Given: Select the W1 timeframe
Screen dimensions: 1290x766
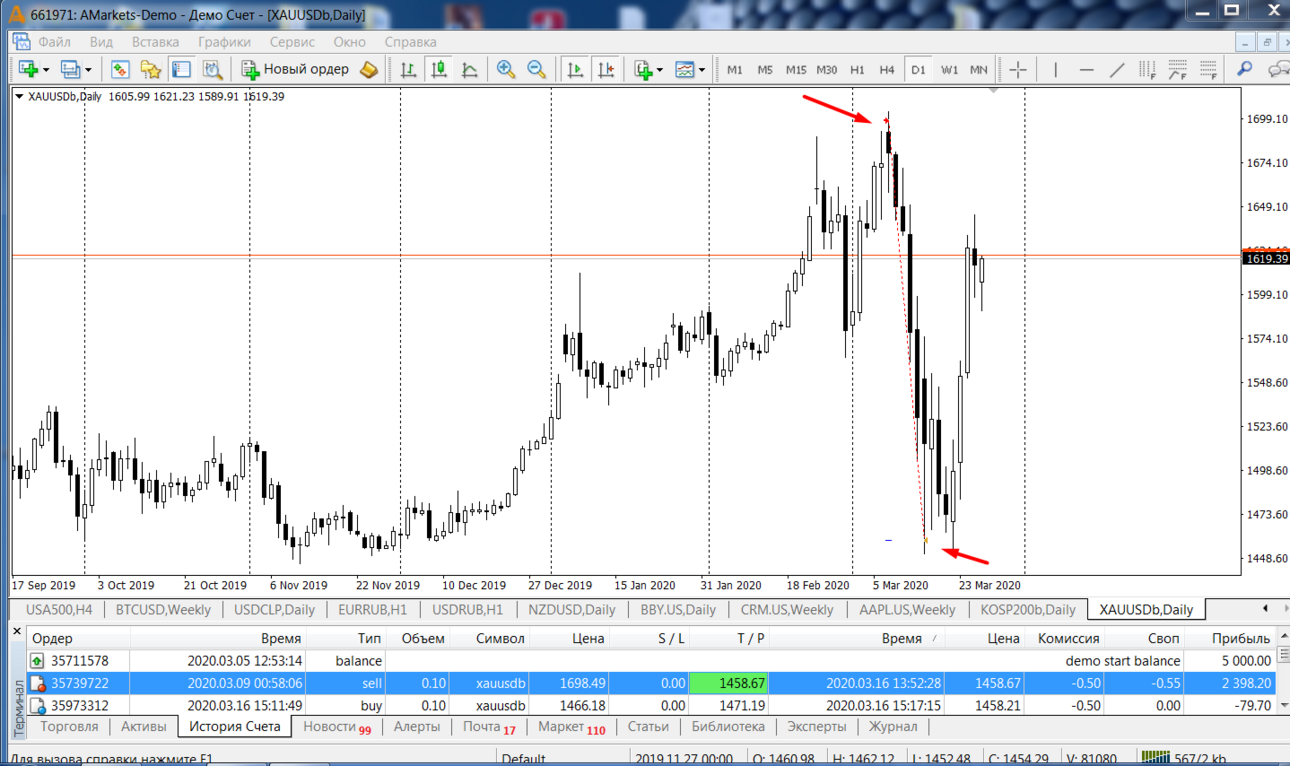Looking at the screenshot, I should (x=949, y=70).
